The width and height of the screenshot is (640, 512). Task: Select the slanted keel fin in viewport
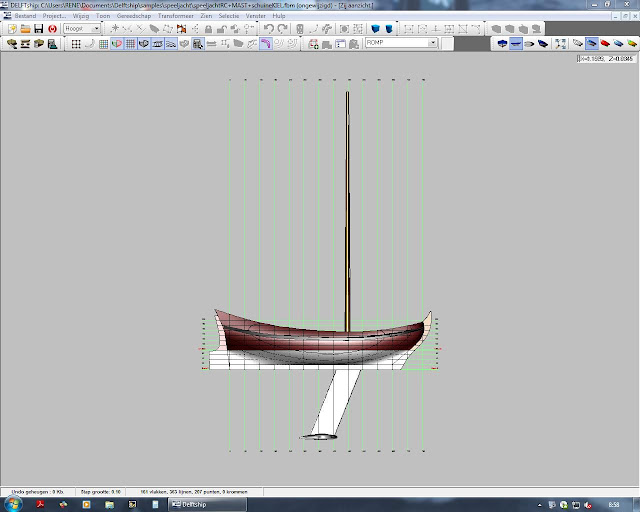[x=336, y=402]
